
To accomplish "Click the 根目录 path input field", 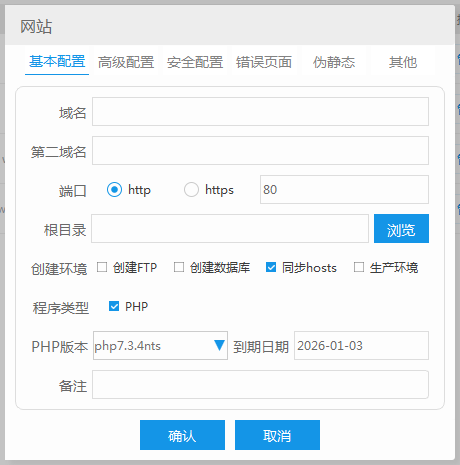I will coord(230,228).
